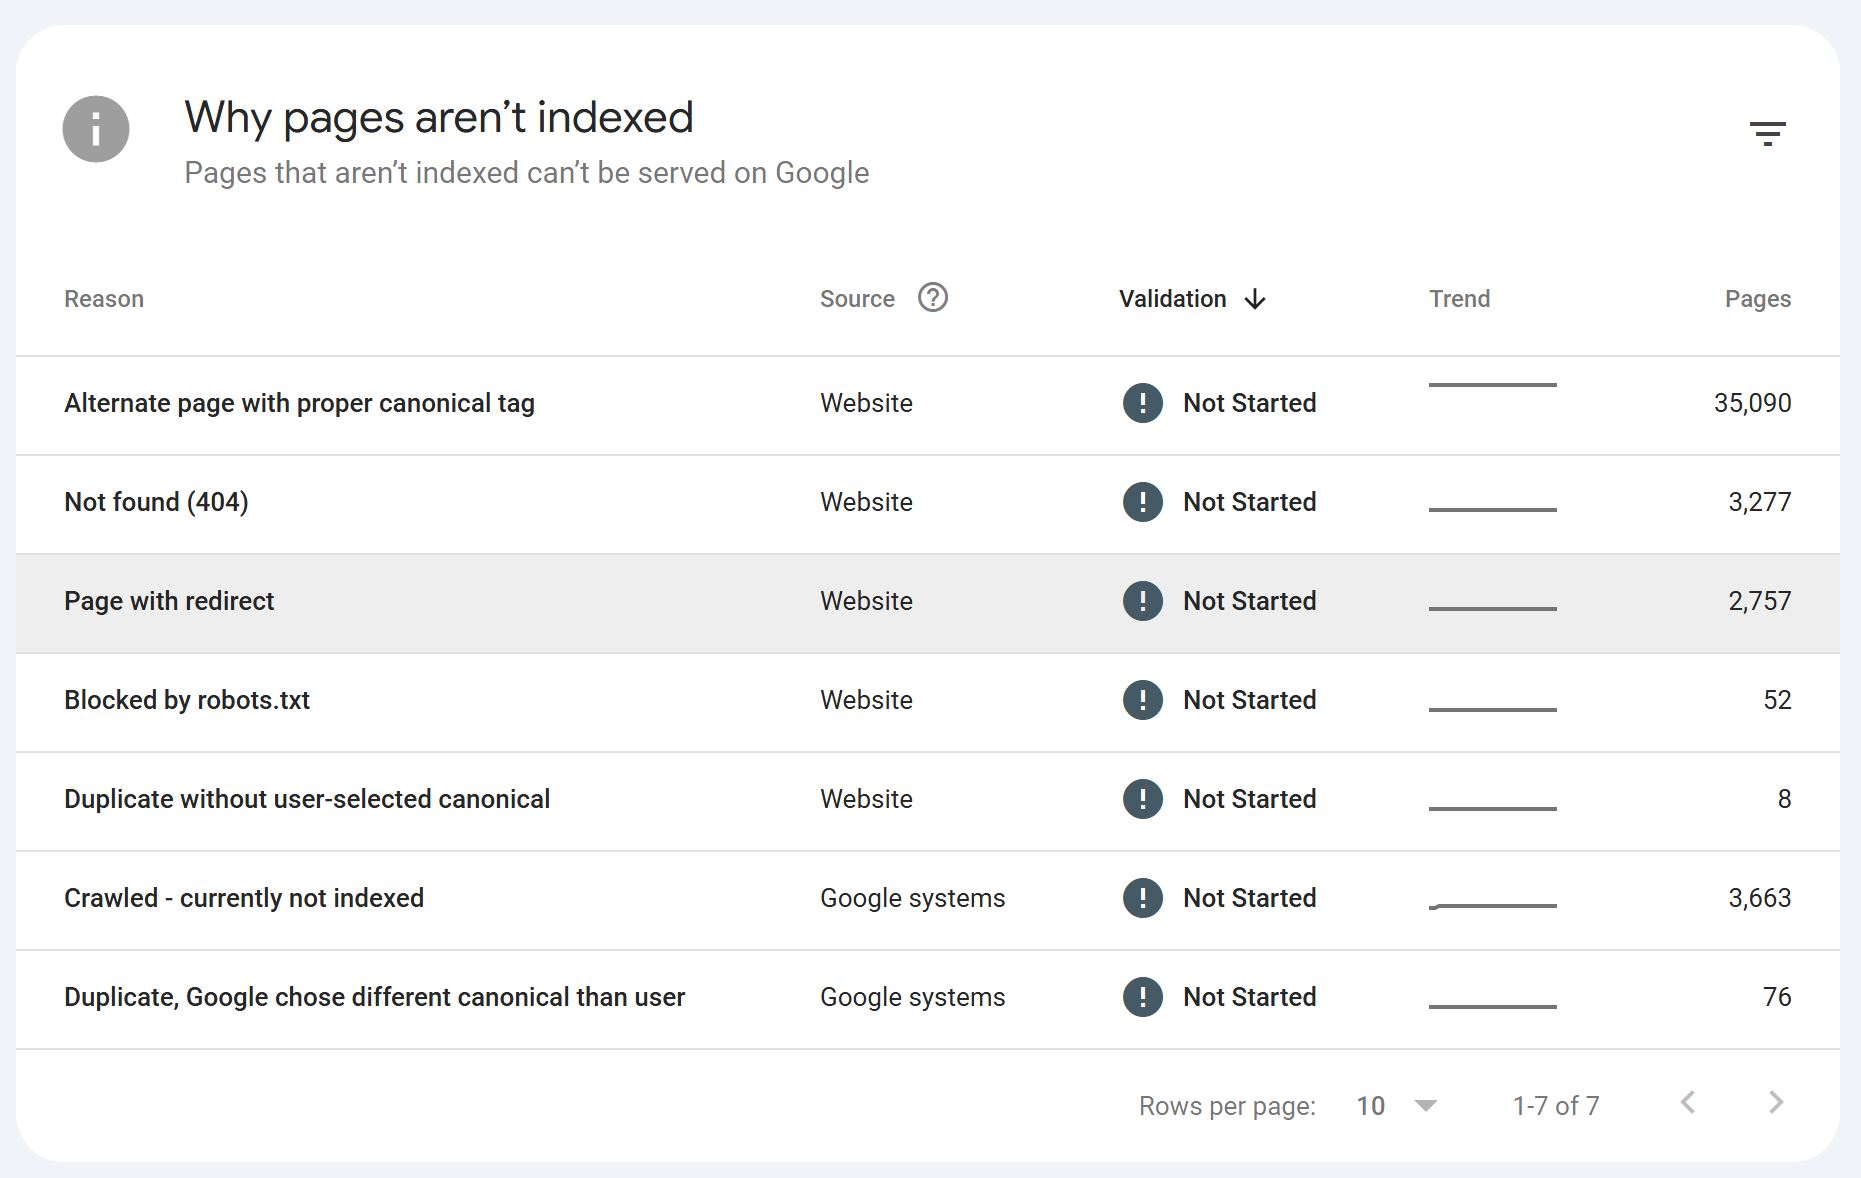Viewport: 1861px width, 1178px height.
Task: Click Not Started status in Not found (404) row
Action: (x=1249, y=502)
